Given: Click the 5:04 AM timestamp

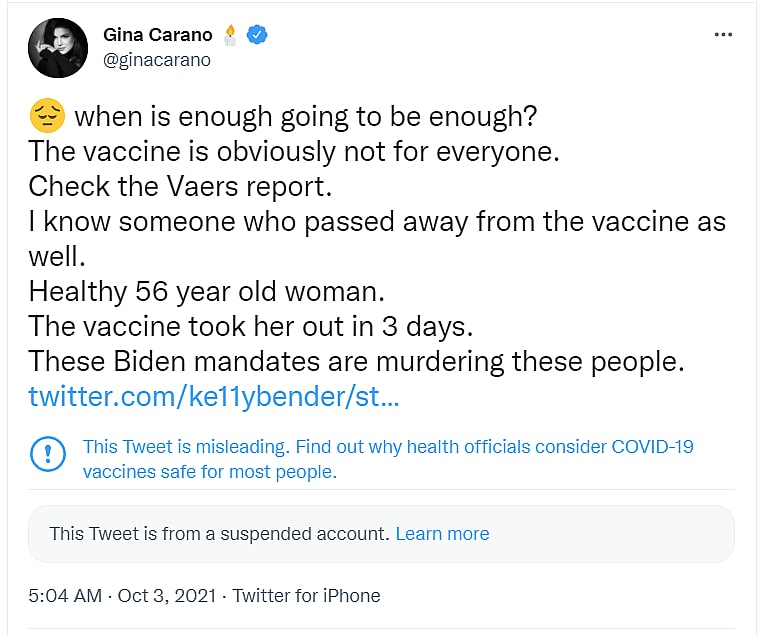Looking at the screenshot, I should point(65,595).
